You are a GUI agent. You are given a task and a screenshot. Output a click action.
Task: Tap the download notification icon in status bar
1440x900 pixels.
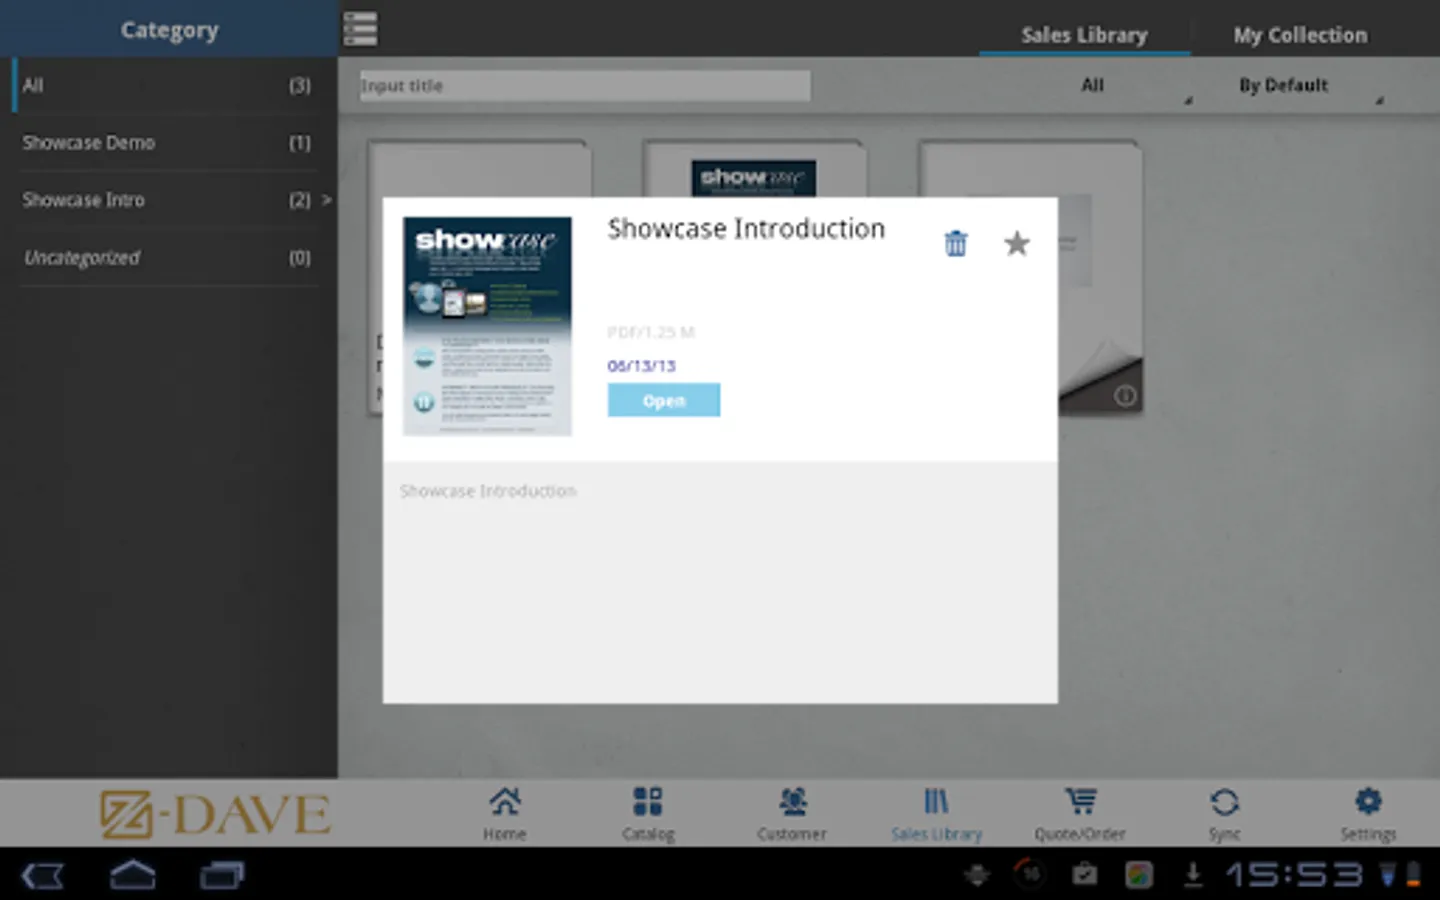(x=1192, y=875)
